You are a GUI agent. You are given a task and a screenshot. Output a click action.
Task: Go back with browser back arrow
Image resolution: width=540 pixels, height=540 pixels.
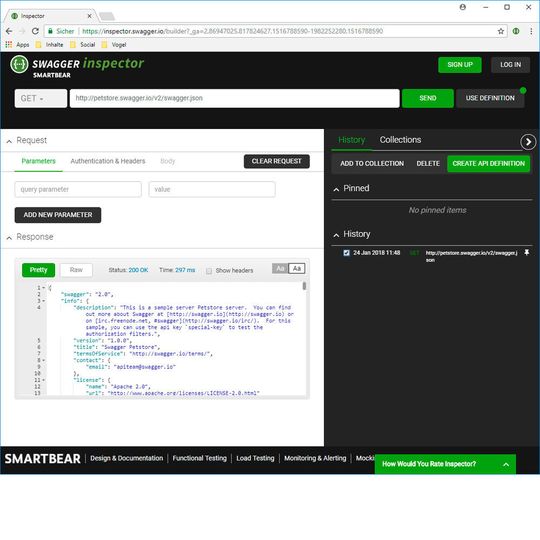click(x=9, y=31)
